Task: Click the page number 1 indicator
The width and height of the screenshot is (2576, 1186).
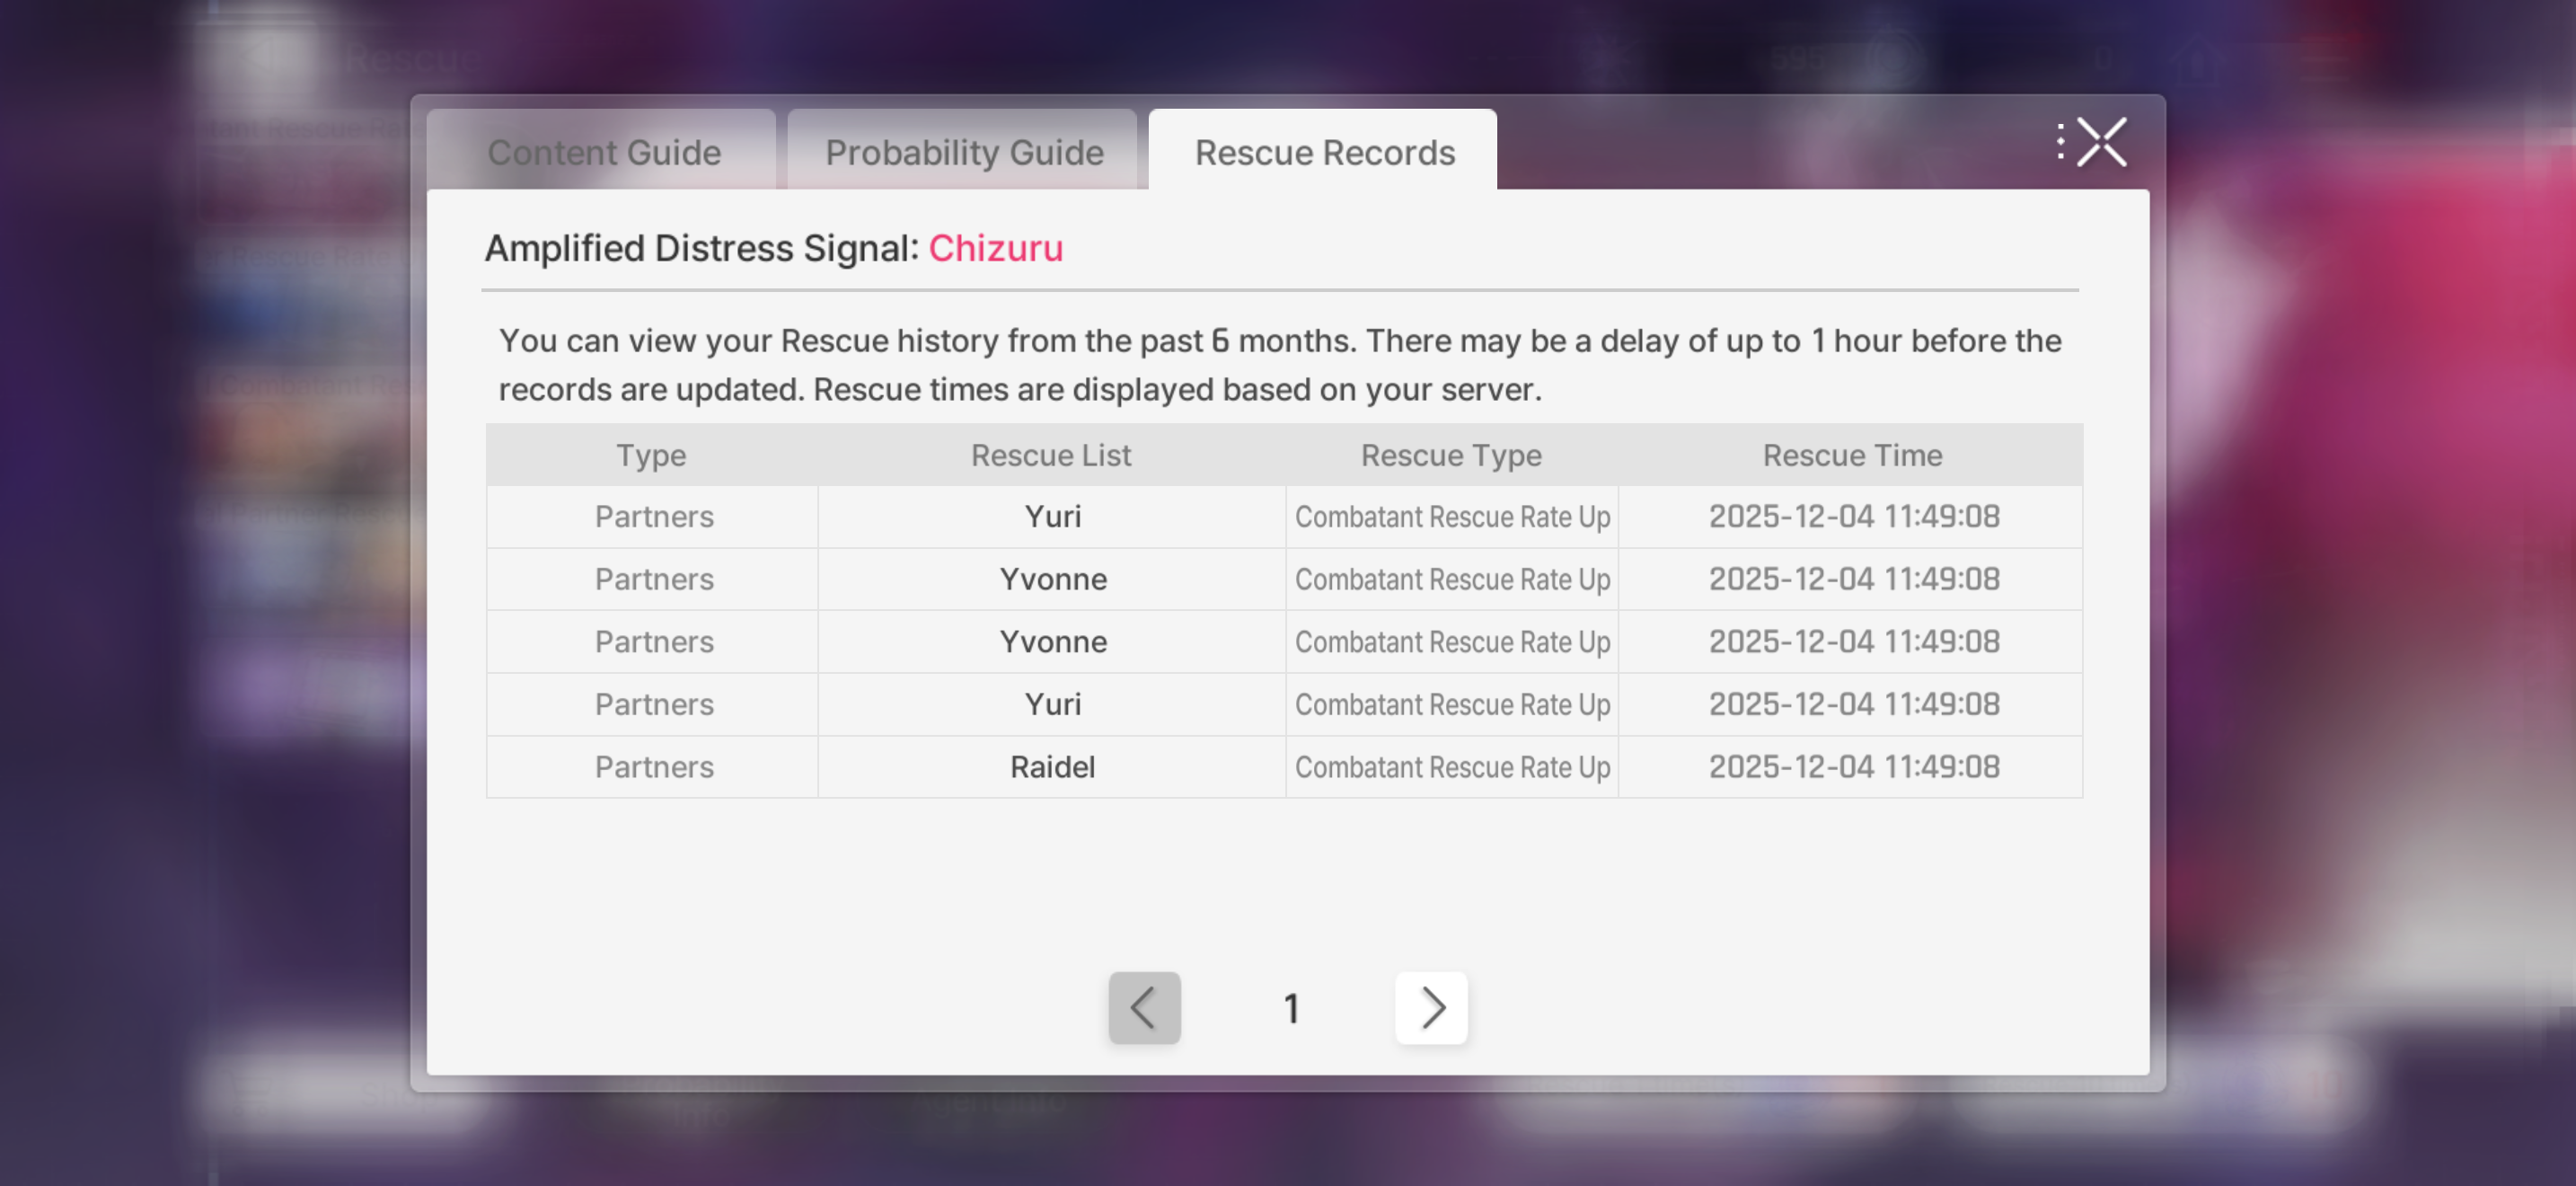Action: 1291,1008
